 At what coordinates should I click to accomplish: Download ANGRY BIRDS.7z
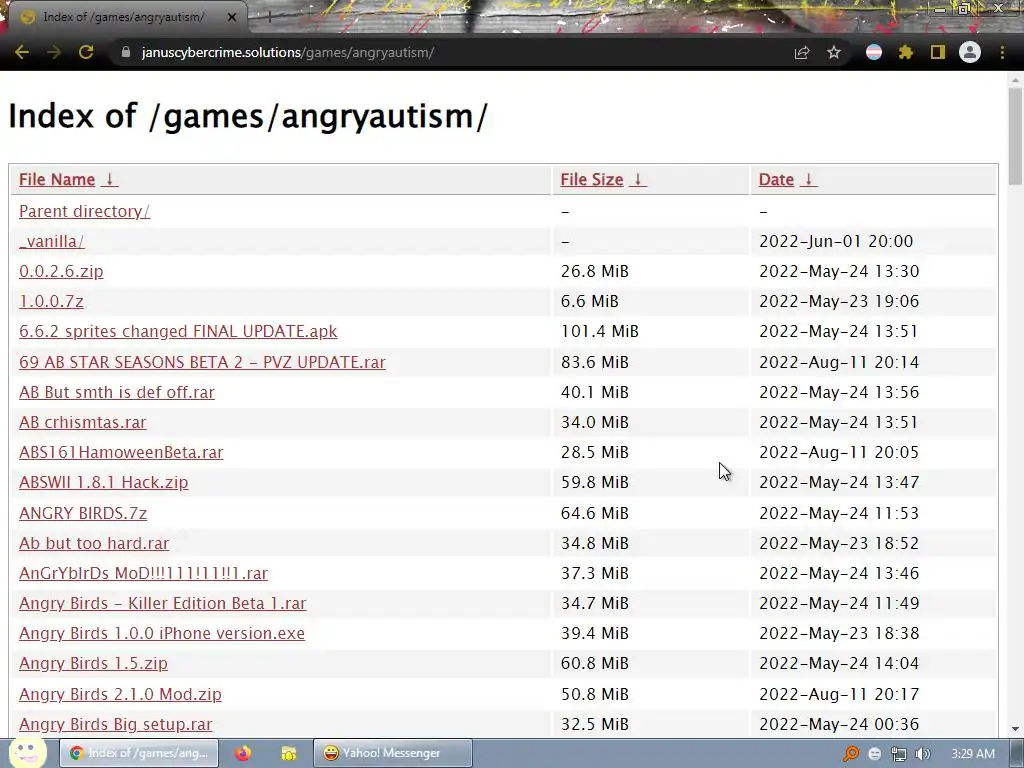click(83, 513)
